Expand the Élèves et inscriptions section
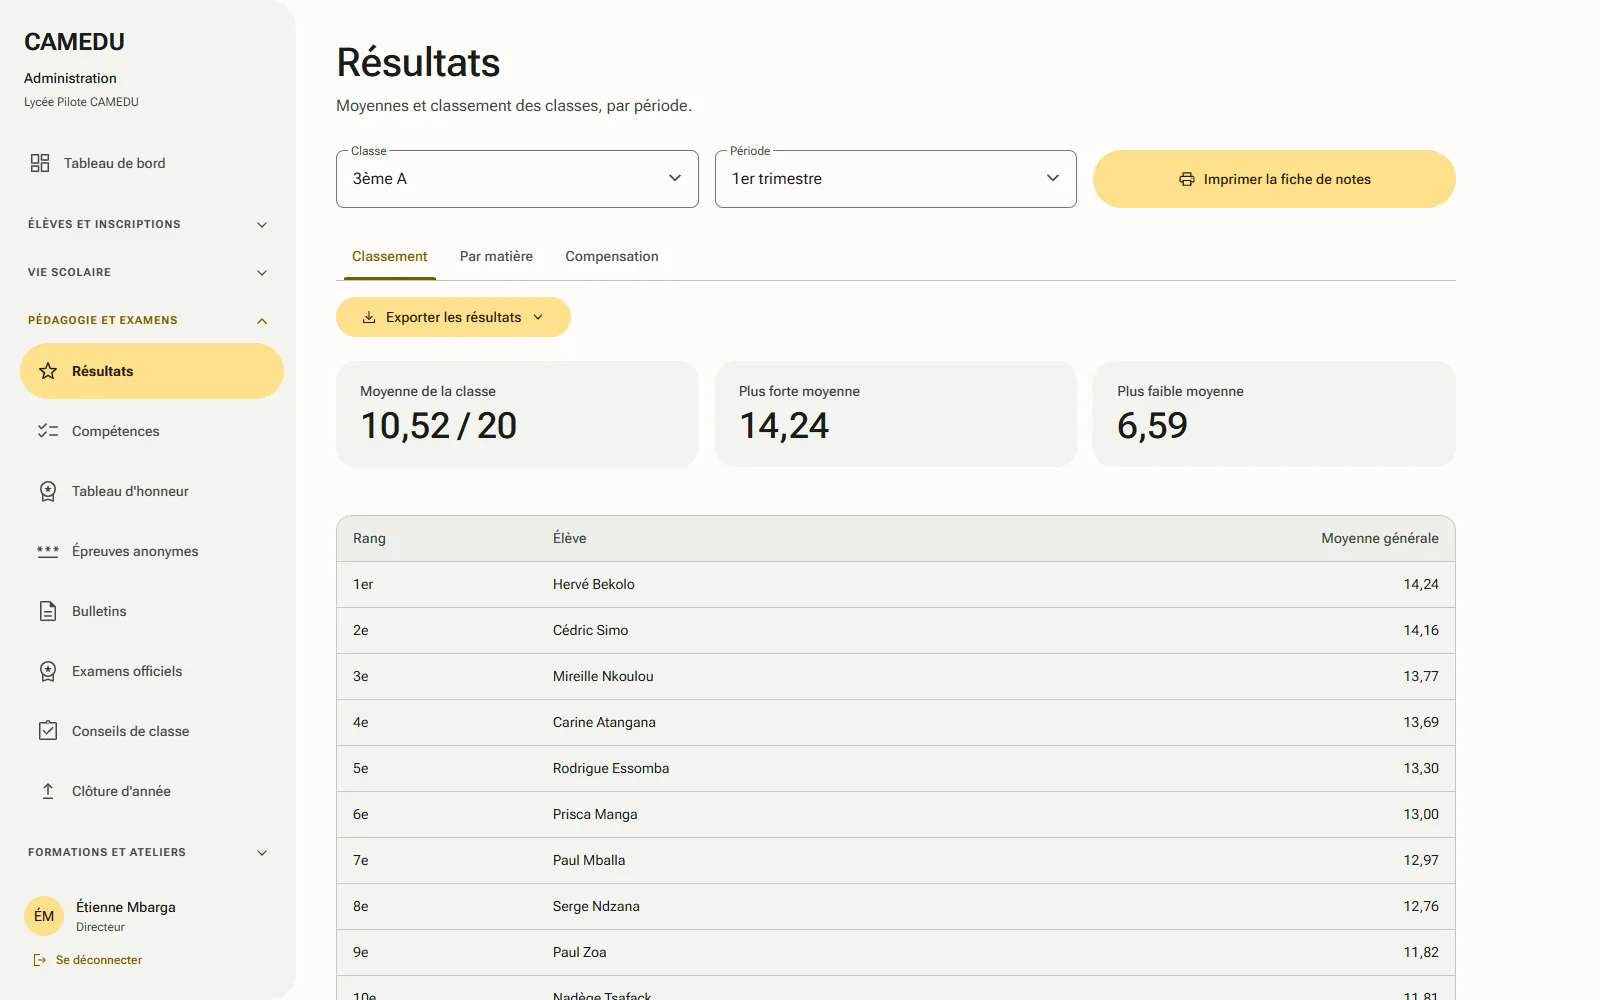Viewport: 1600px width, 1000px height. click(148, 224)
